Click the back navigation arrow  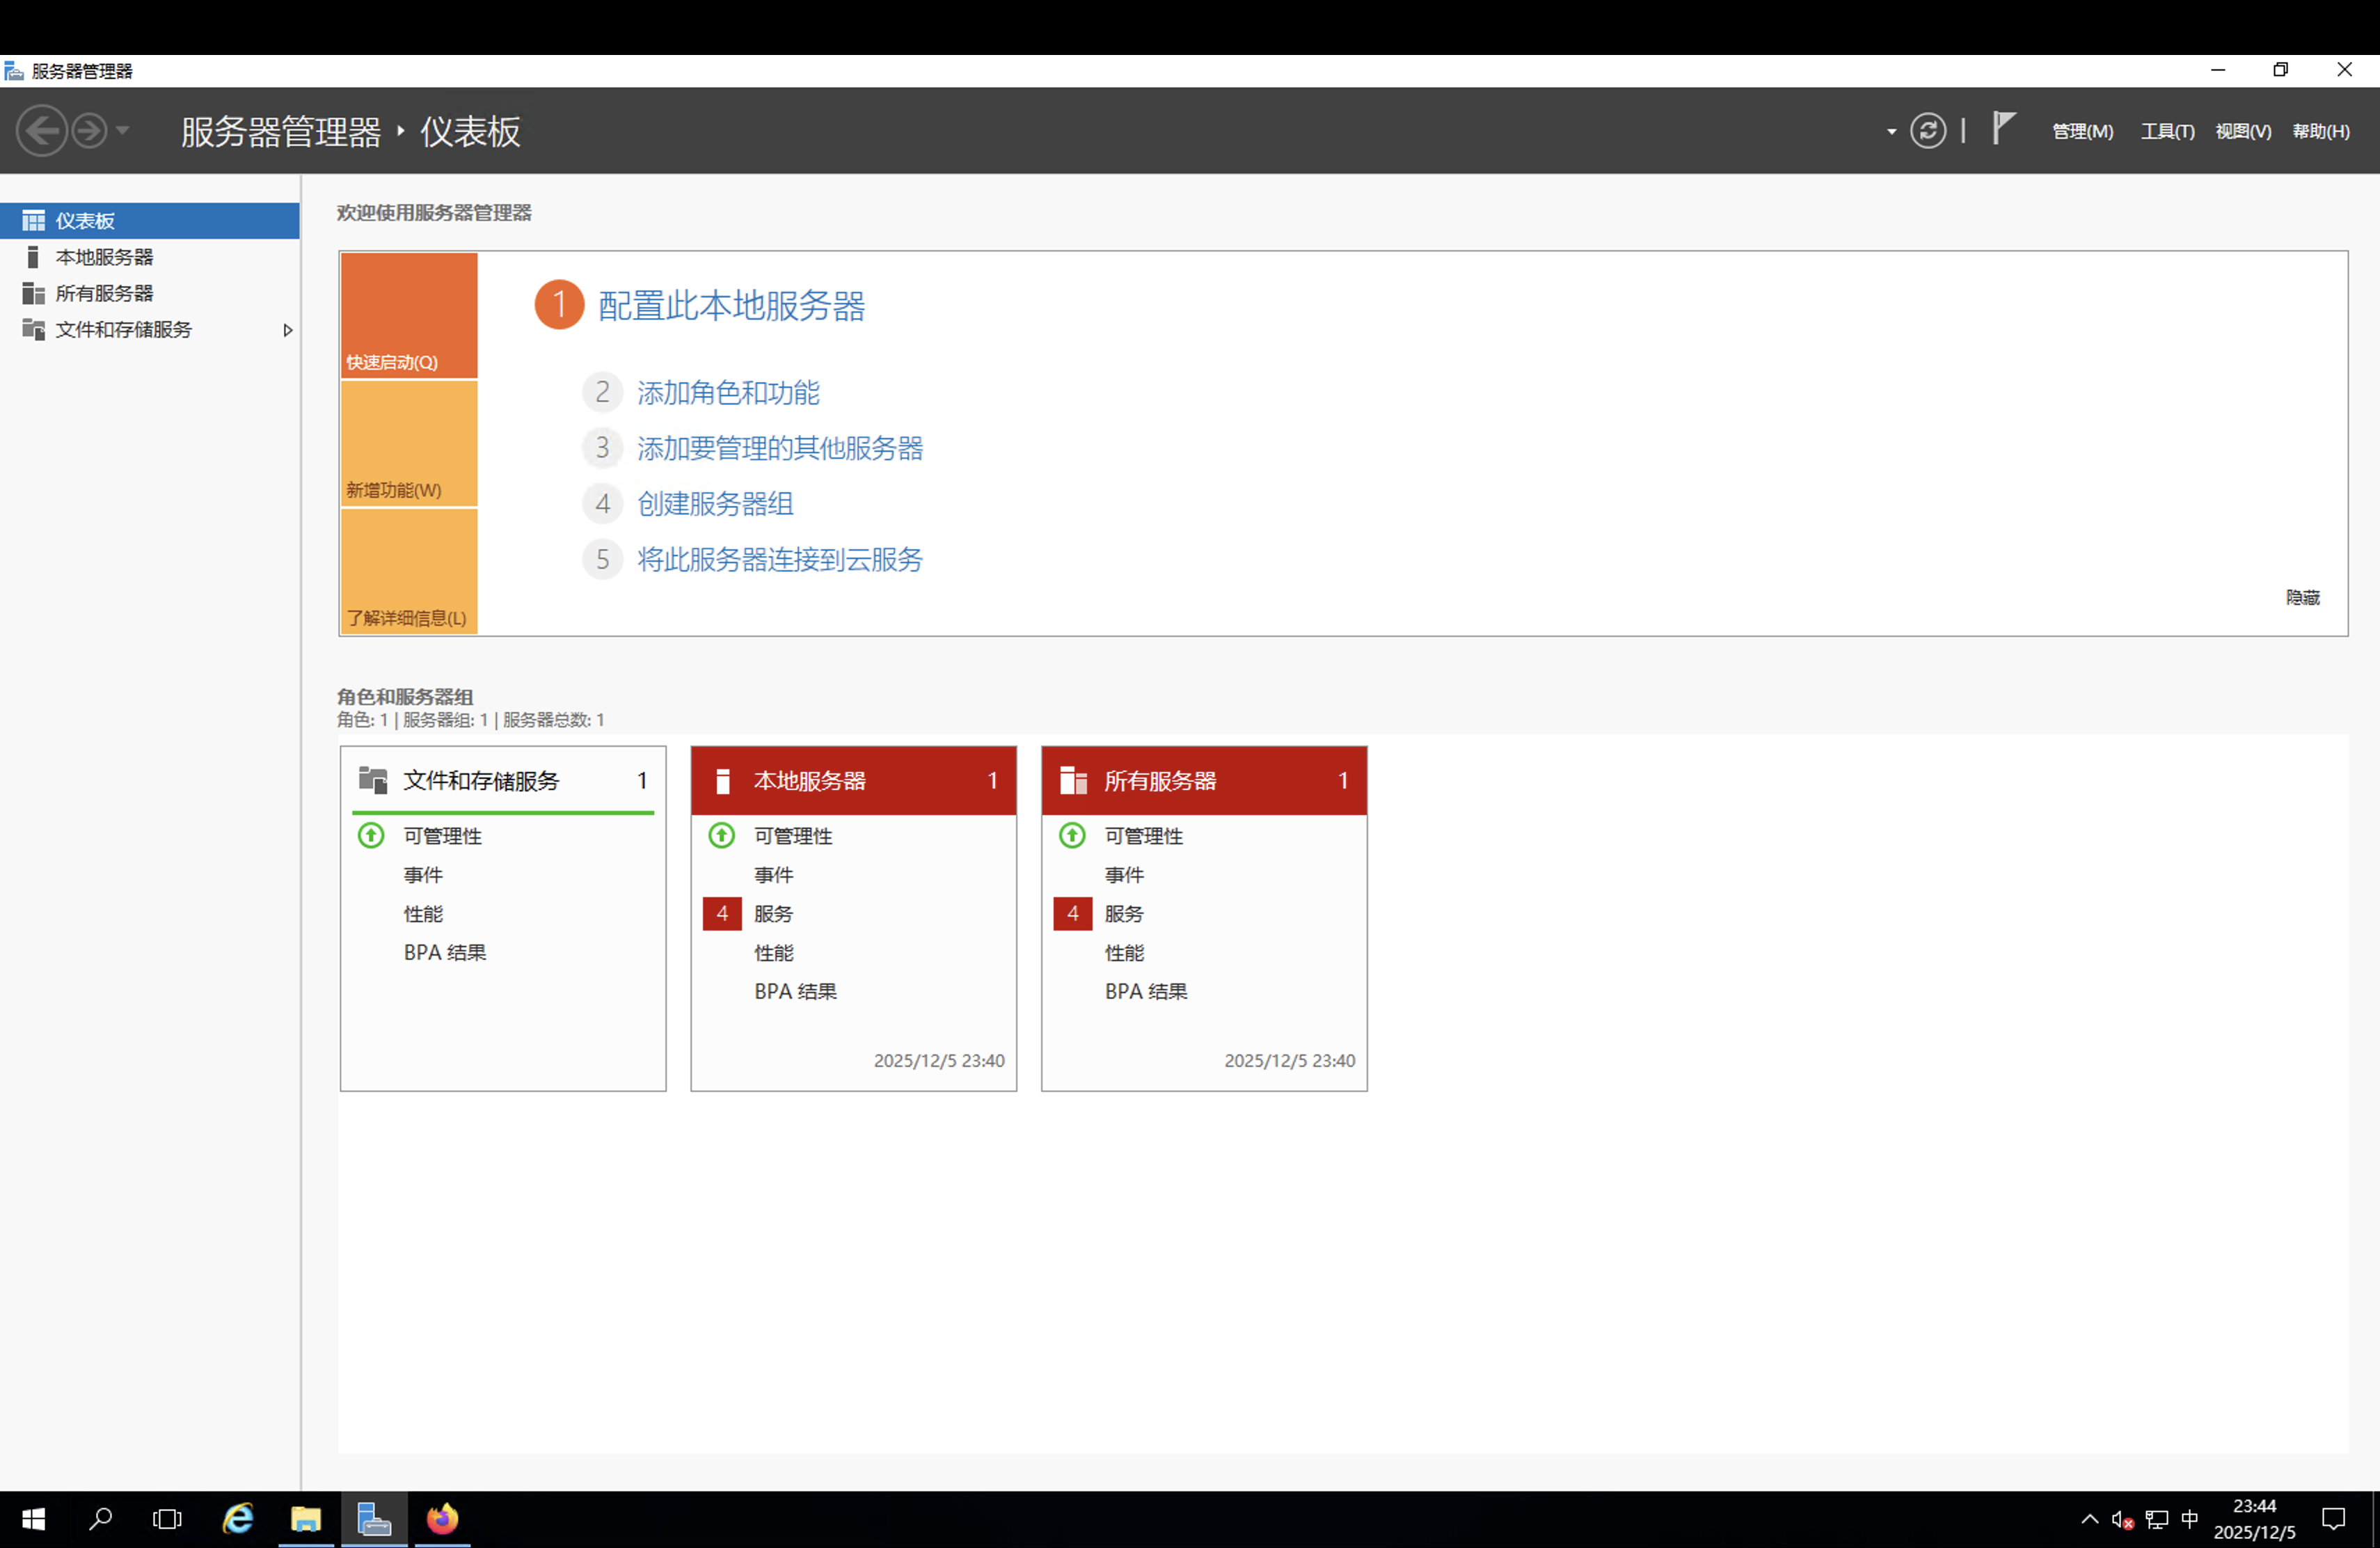[x=42, y=130]
